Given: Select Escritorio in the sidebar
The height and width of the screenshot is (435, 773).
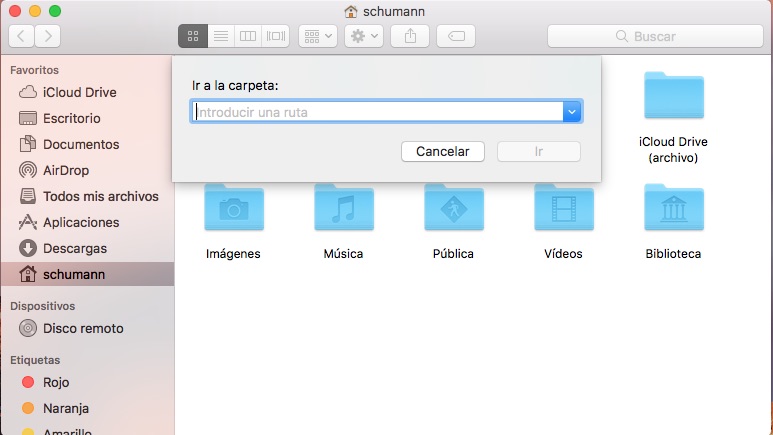Looking at the screenshot, I should pyautogui.click(x=87, y=118).
